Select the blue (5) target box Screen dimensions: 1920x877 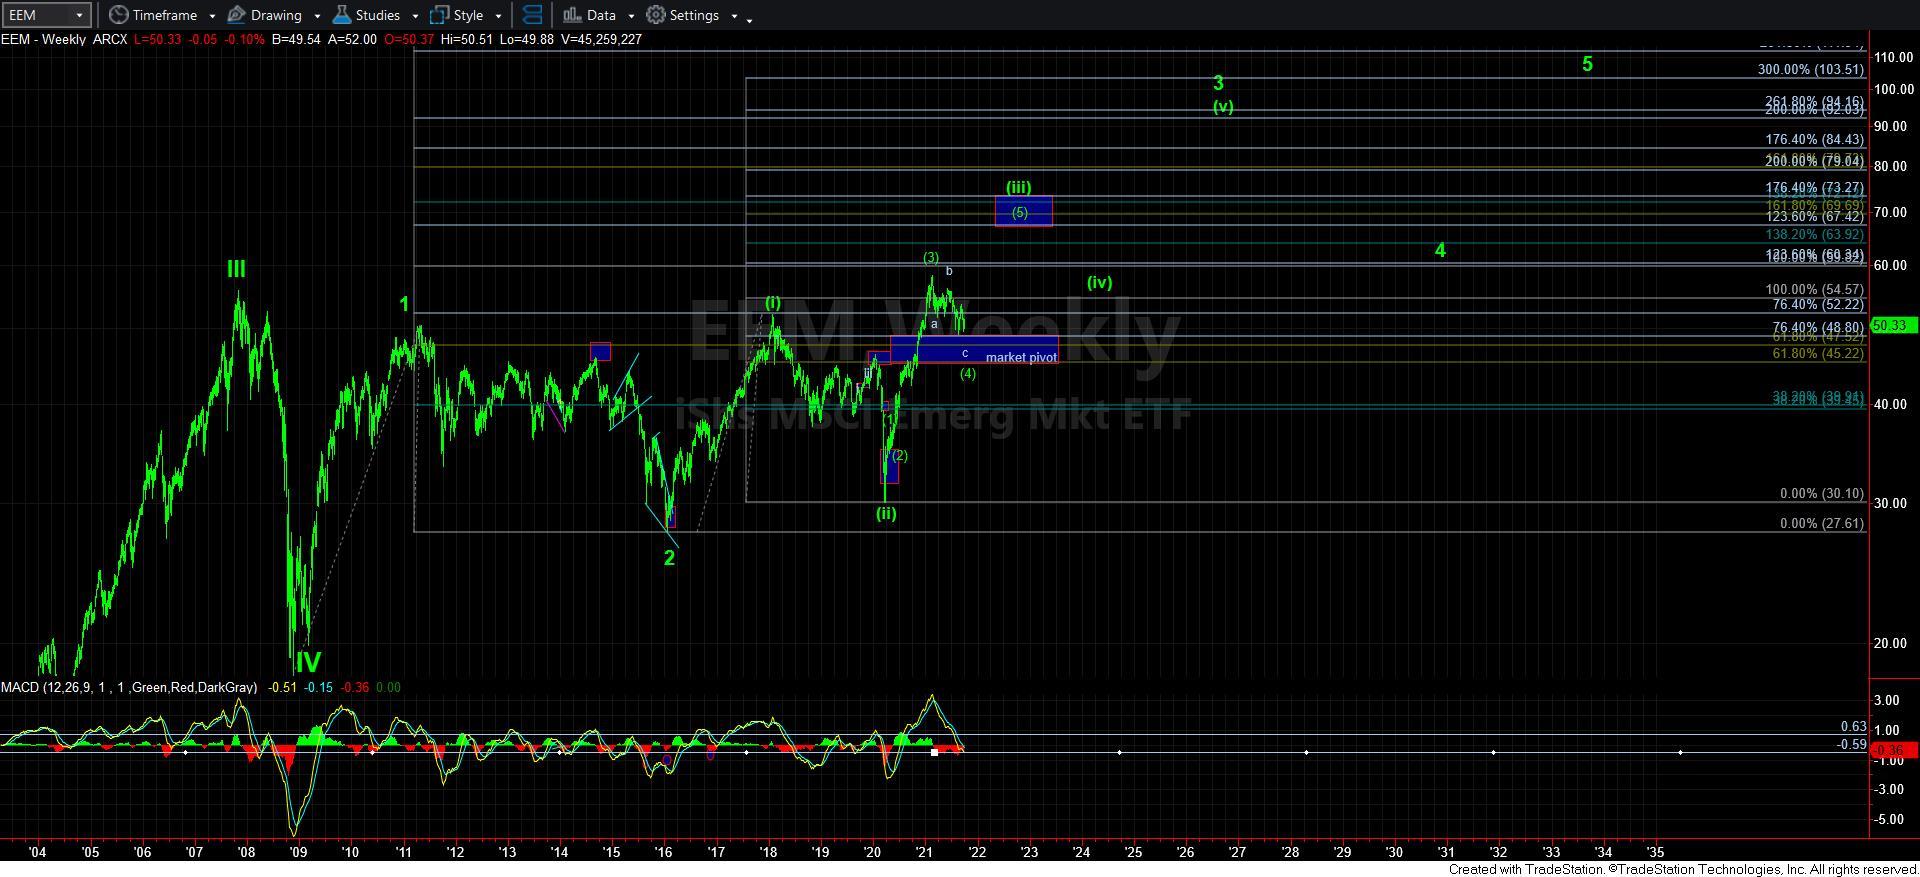1023,211
